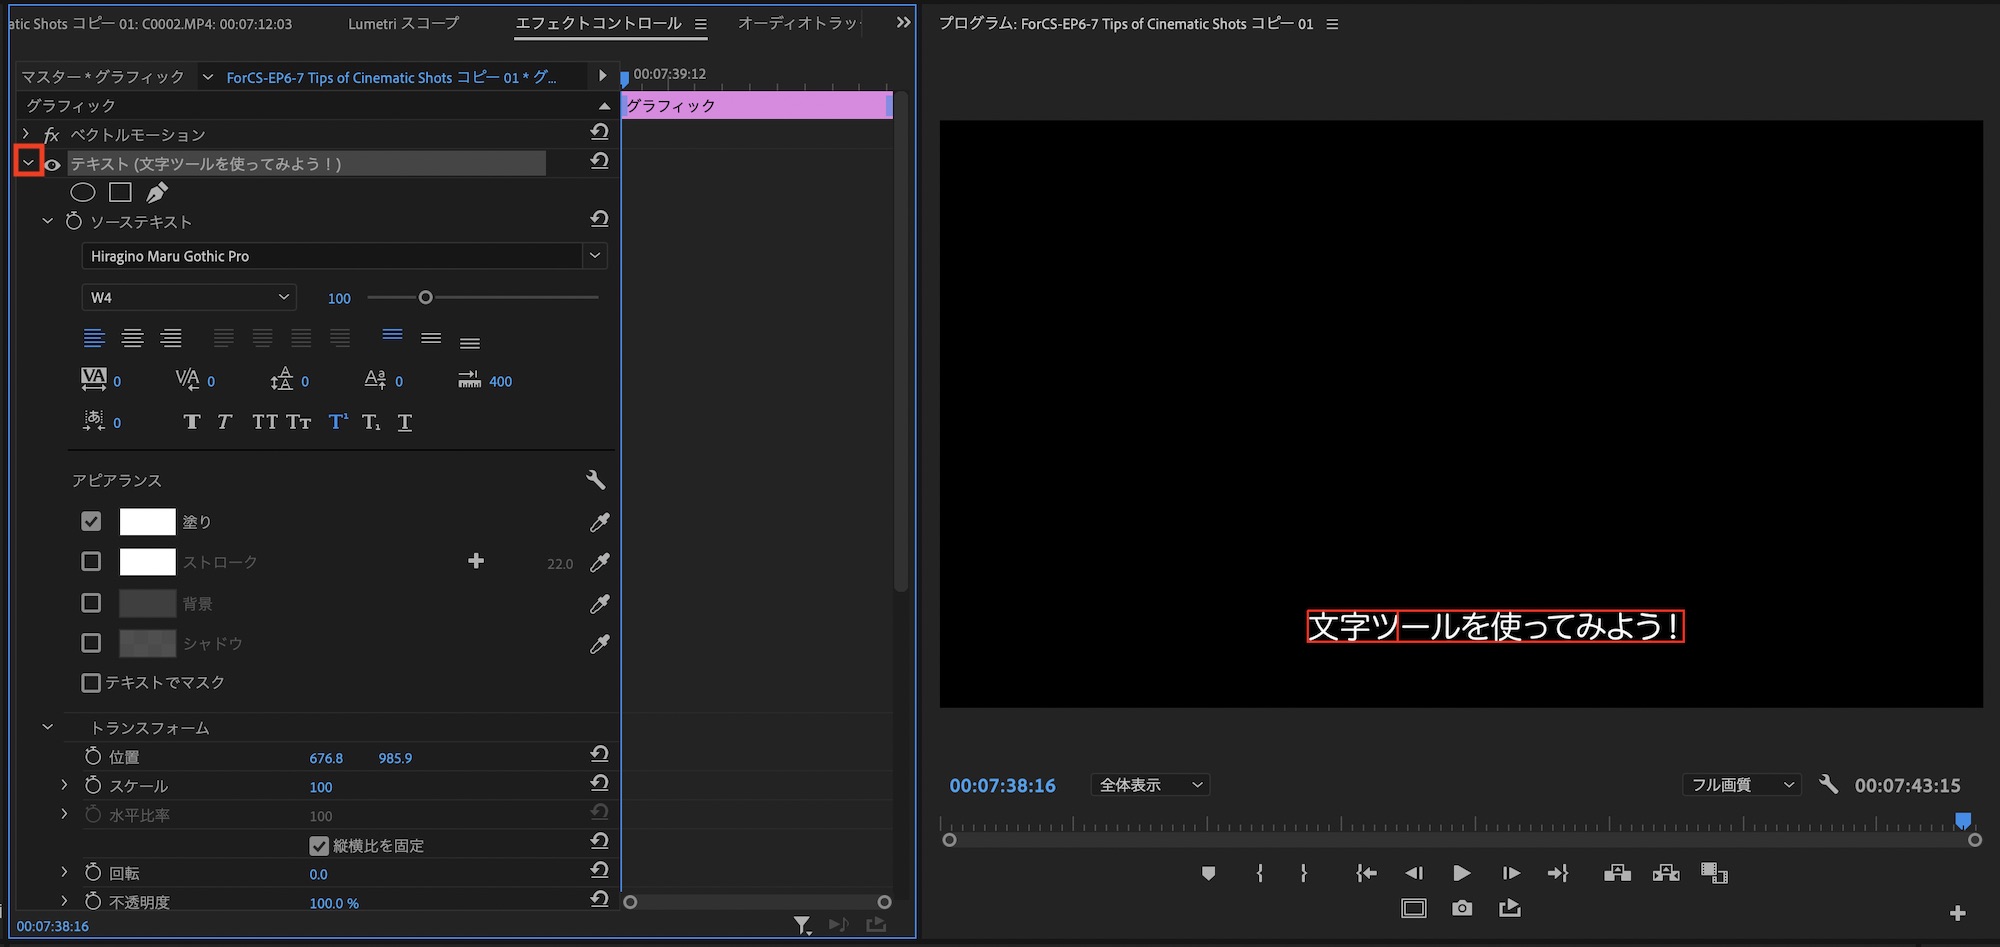Expand the ベクトルモーション section

(x=27, y=134)
